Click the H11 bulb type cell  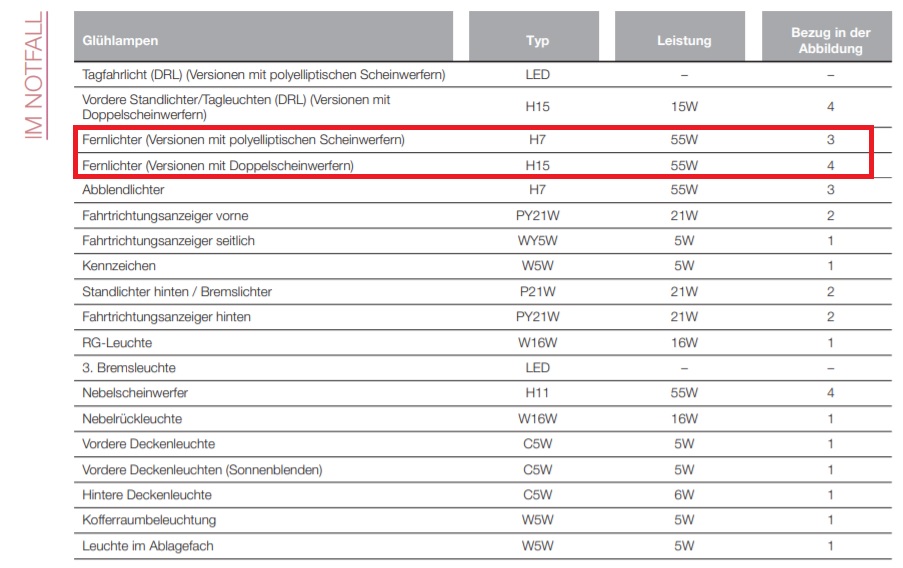tap(537, 393)
